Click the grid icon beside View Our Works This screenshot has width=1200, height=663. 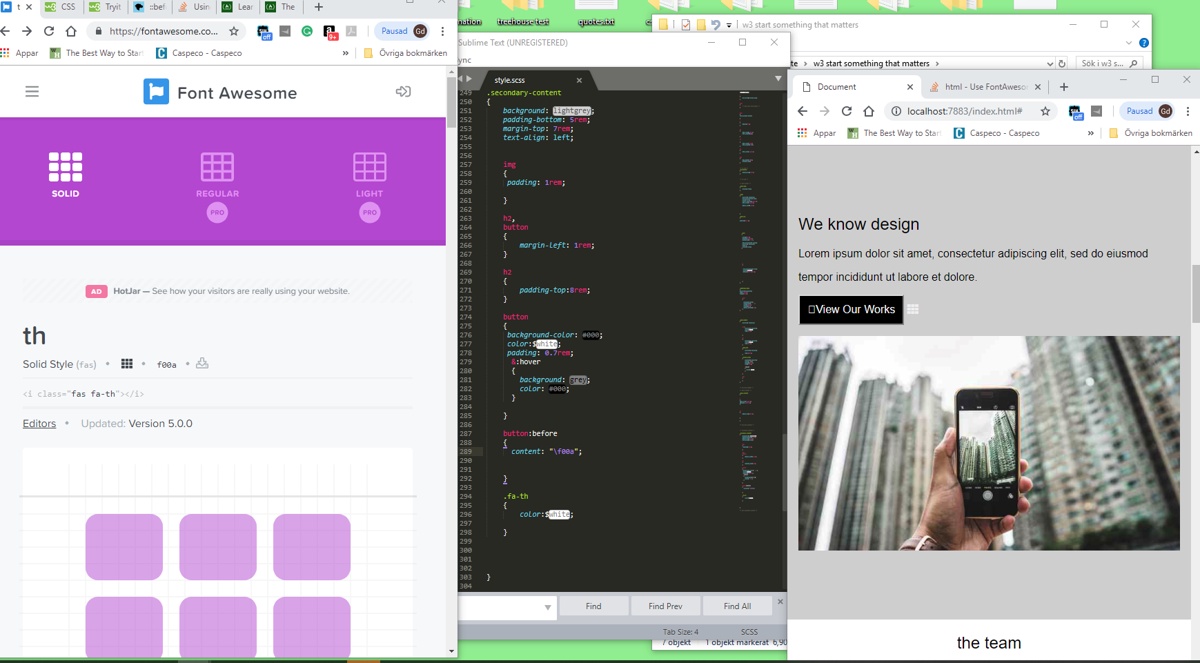click(x=913, y=310)
